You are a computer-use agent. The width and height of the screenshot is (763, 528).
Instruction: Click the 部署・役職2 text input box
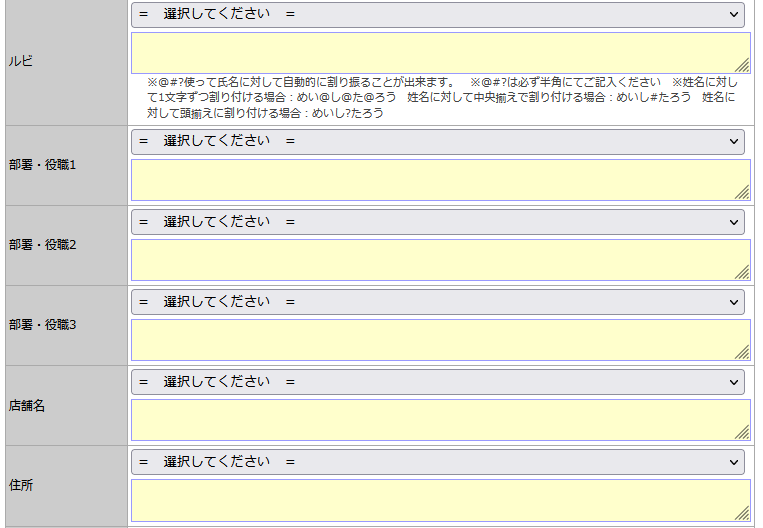coord(440,260)
